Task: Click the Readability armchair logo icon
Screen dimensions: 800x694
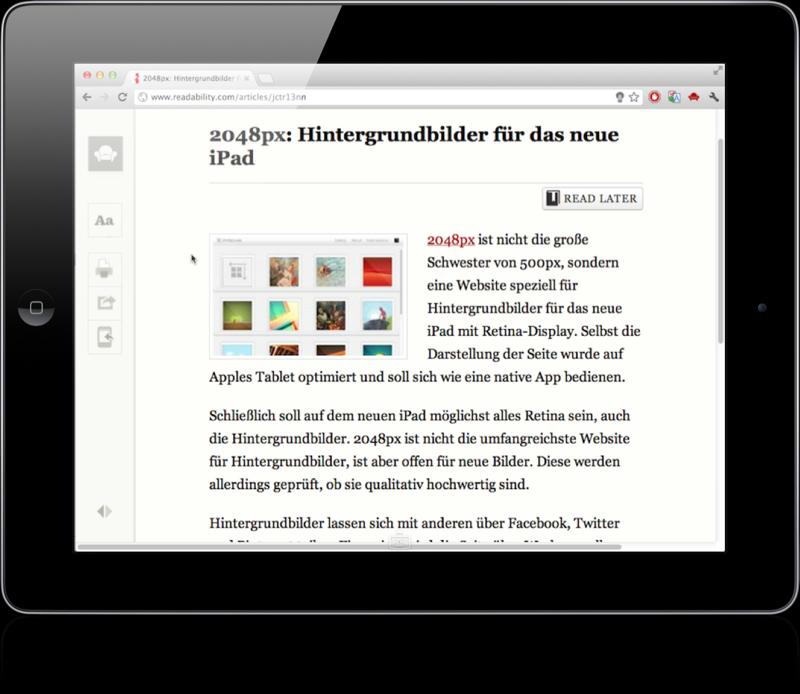Action: [x=105, y=154]
